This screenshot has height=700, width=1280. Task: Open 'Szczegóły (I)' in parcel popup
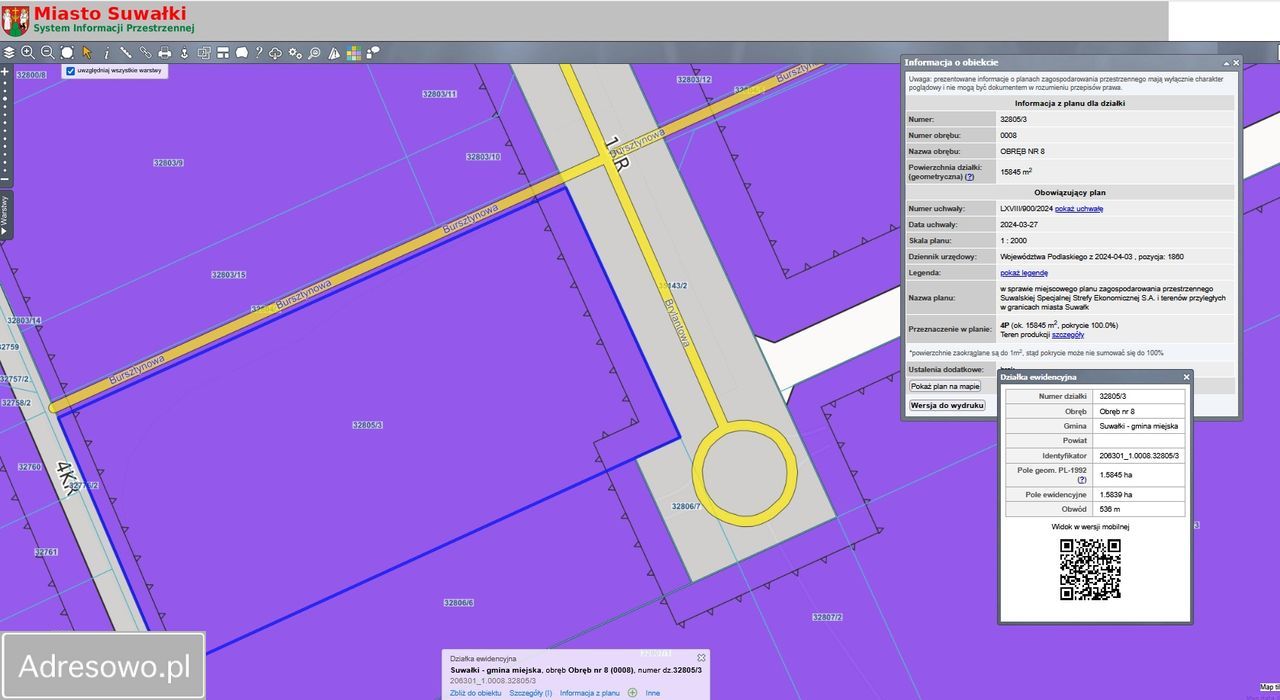click(x=530, y=693)
